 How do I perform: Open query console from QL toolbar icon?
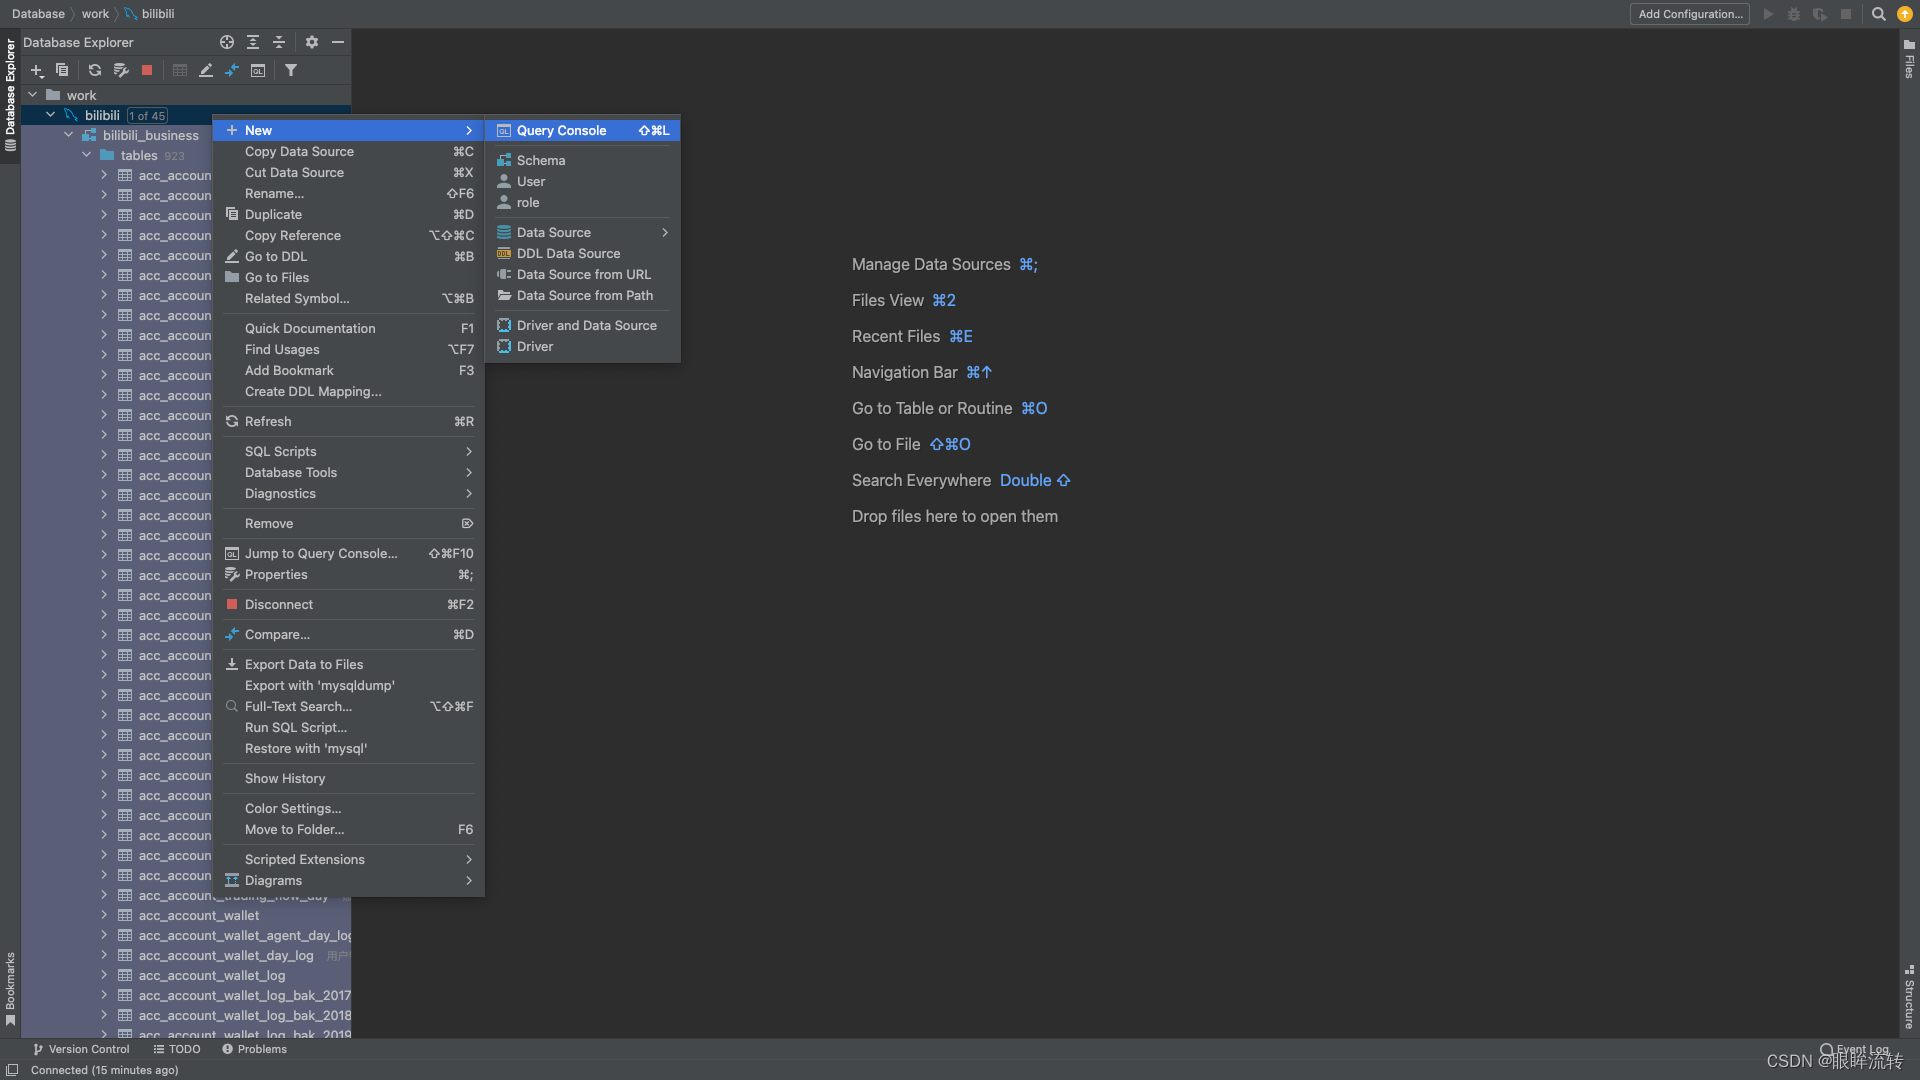[258, 71]
